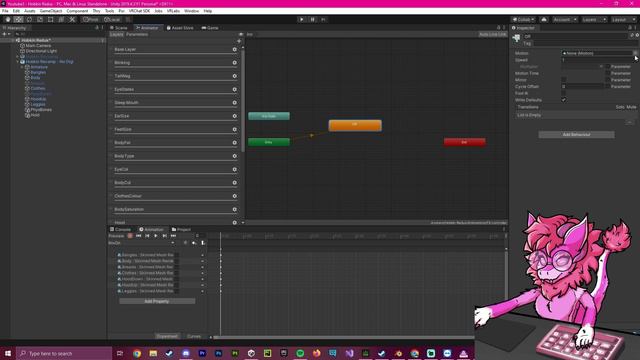Open the GameObject menu
640x360 pixels.
coord(51,11)
